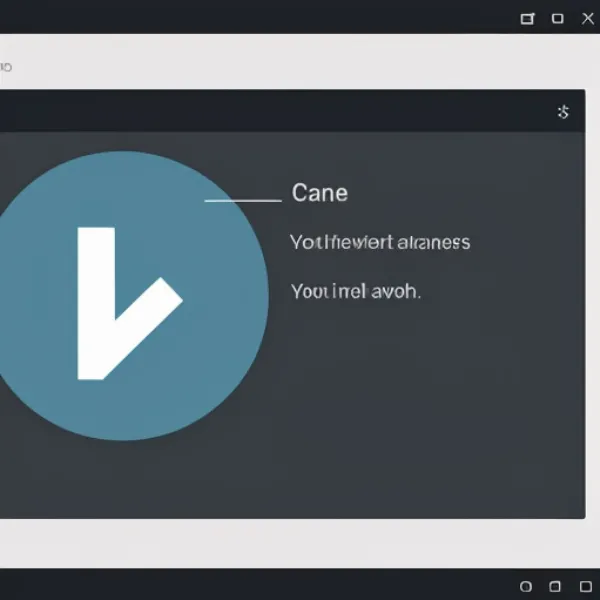Click the restore window icon in the title bar
This screenshot has height=600, width=600.
pyautogui.click(x=528, y=18)
